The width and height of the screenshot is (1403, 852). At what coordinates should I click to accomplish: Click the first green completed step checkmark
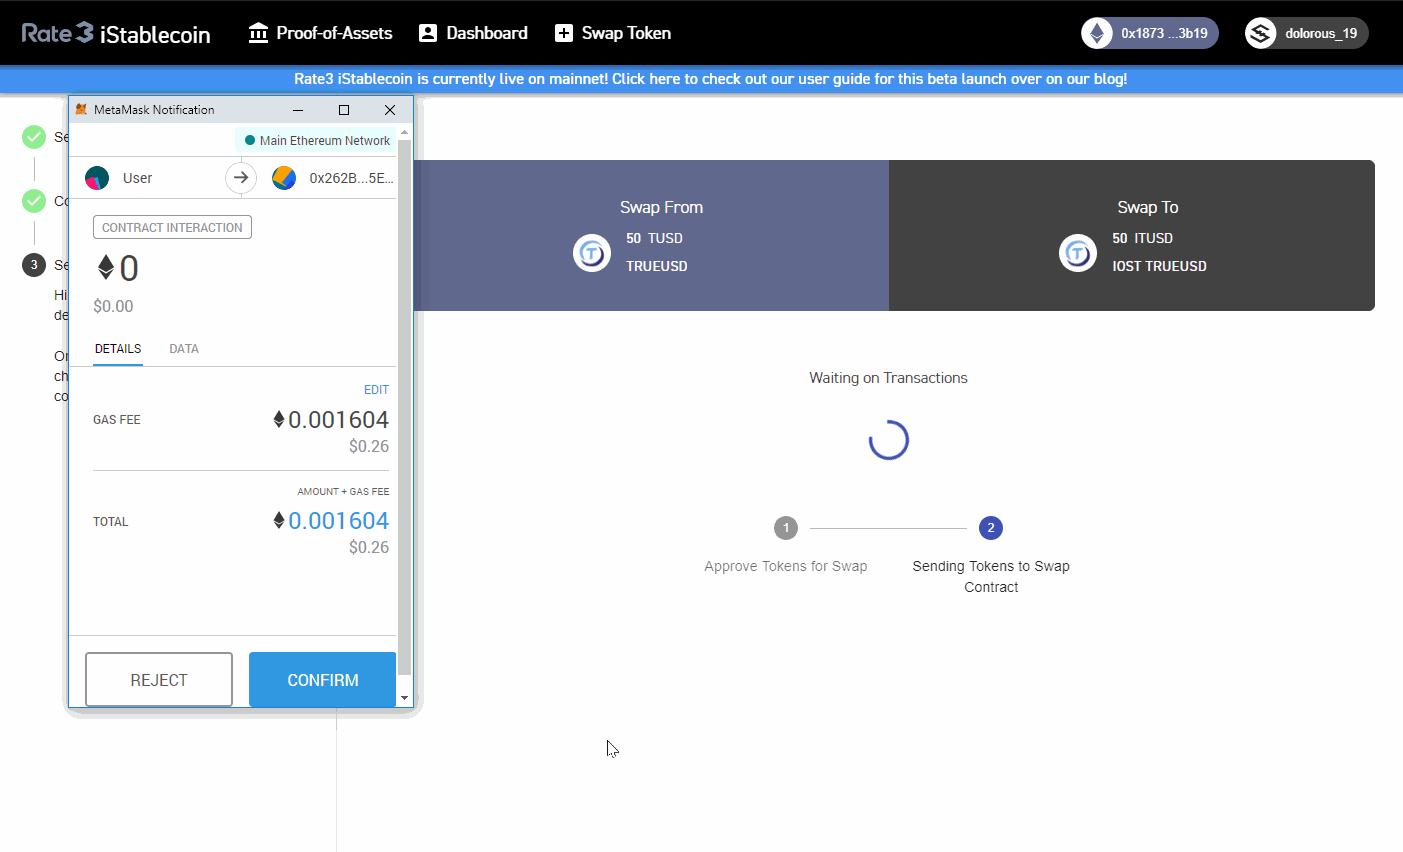[34, 137]
